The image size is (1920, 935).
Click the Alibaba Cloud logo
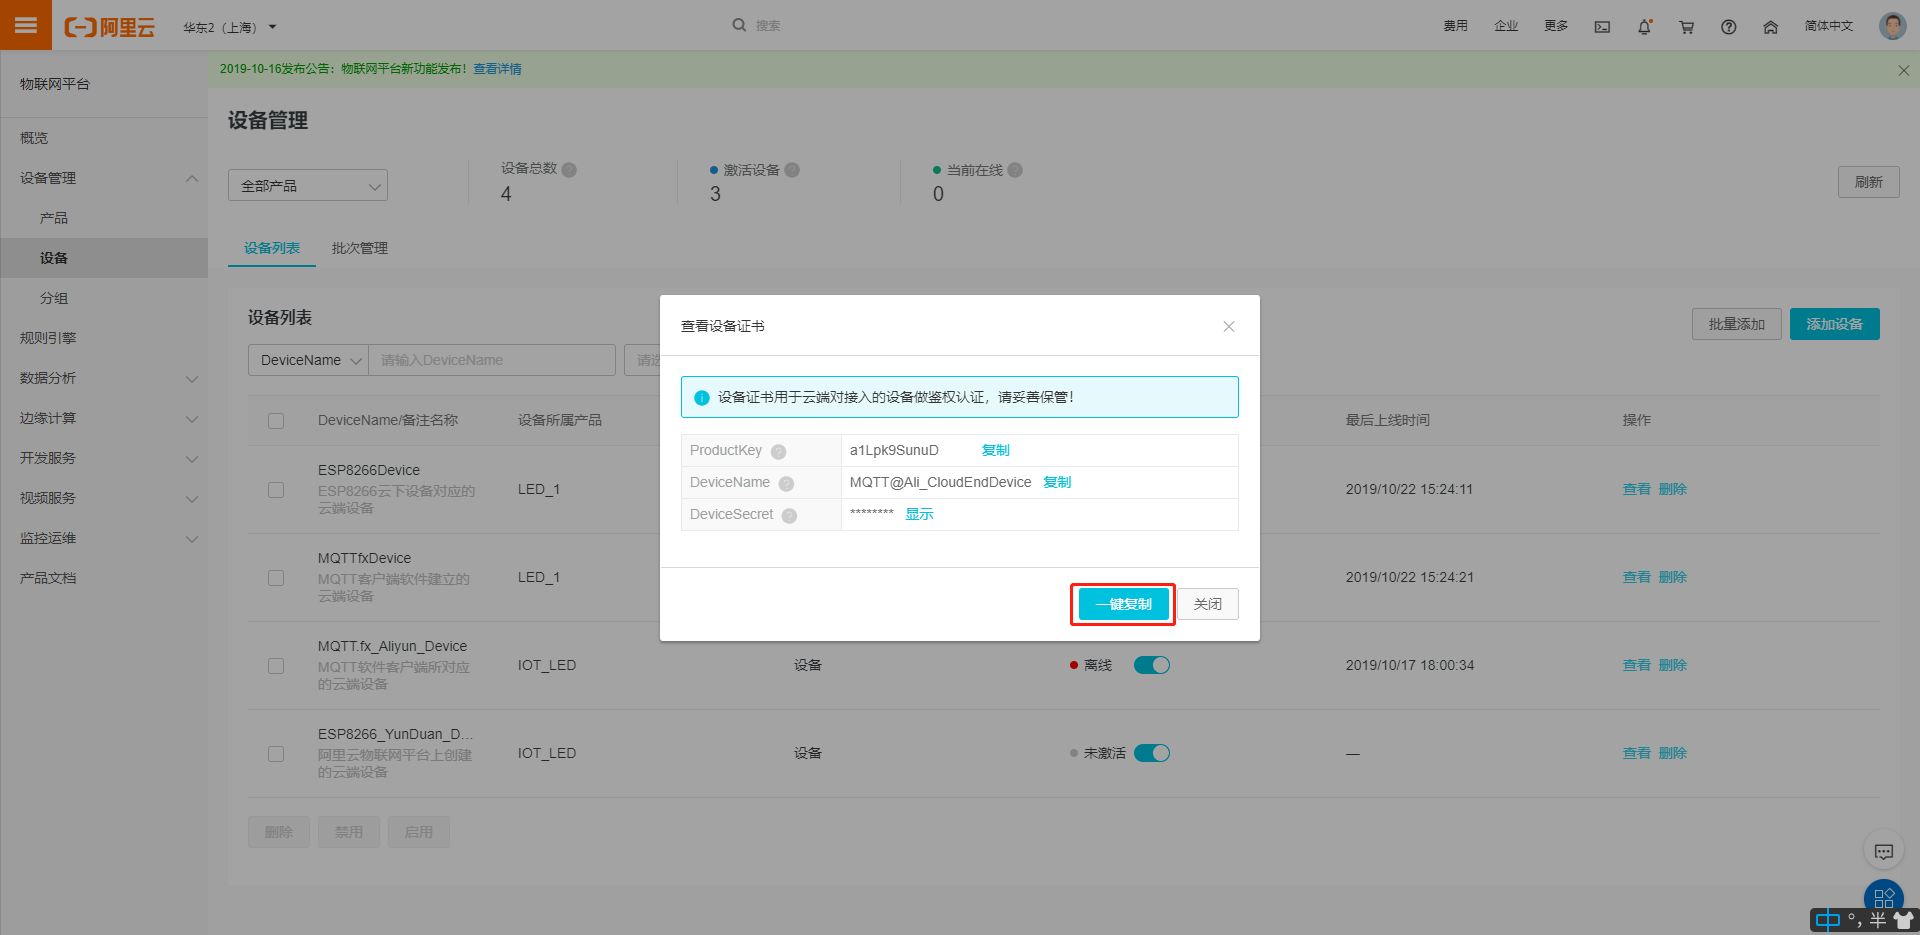pyautogui.click(x=110, y=27)
